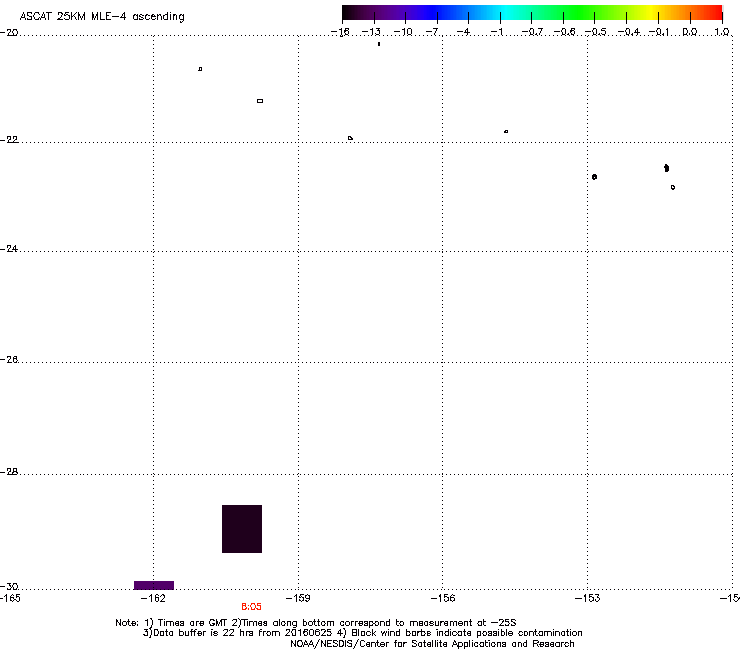Select the "-0.7" color scale label
The image size is (740, 650).
[x=532, y=32]
